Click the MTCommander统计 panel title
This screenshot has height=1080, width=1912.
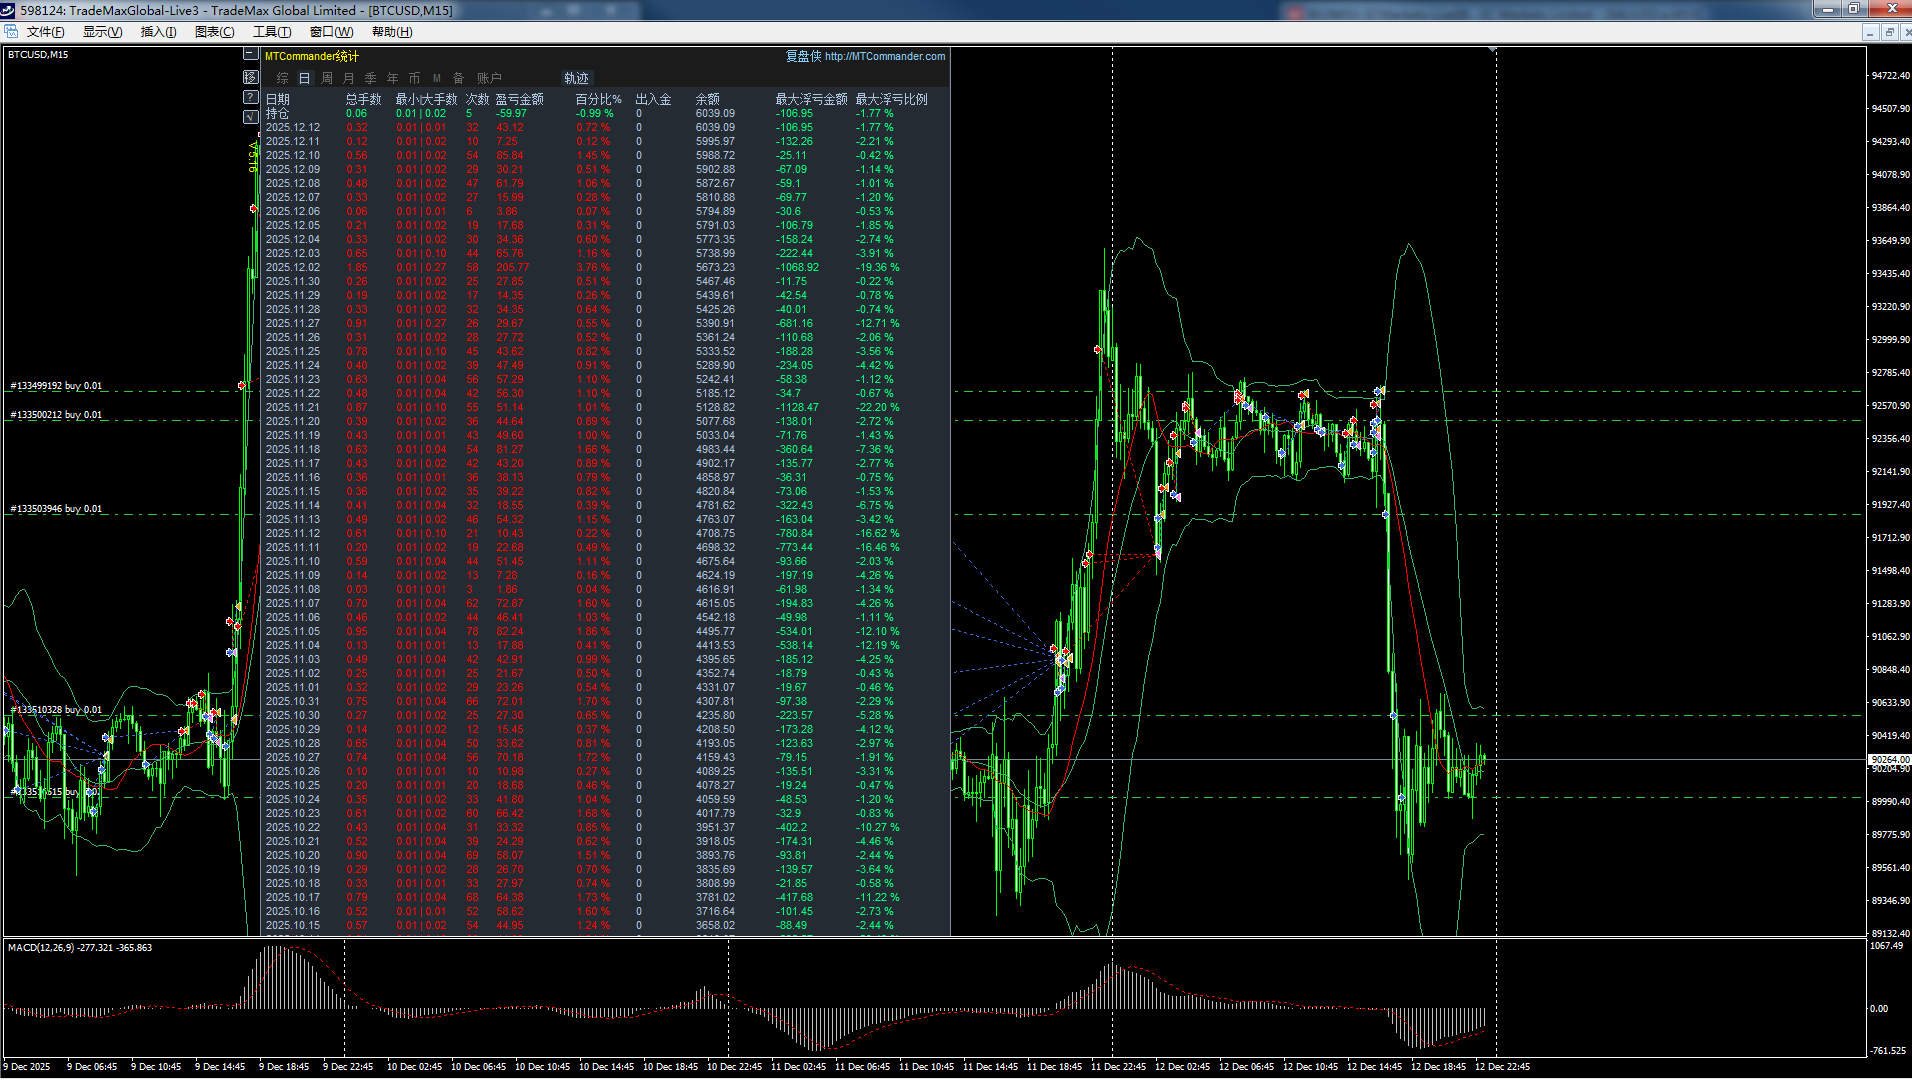click(x=311, y=56)
